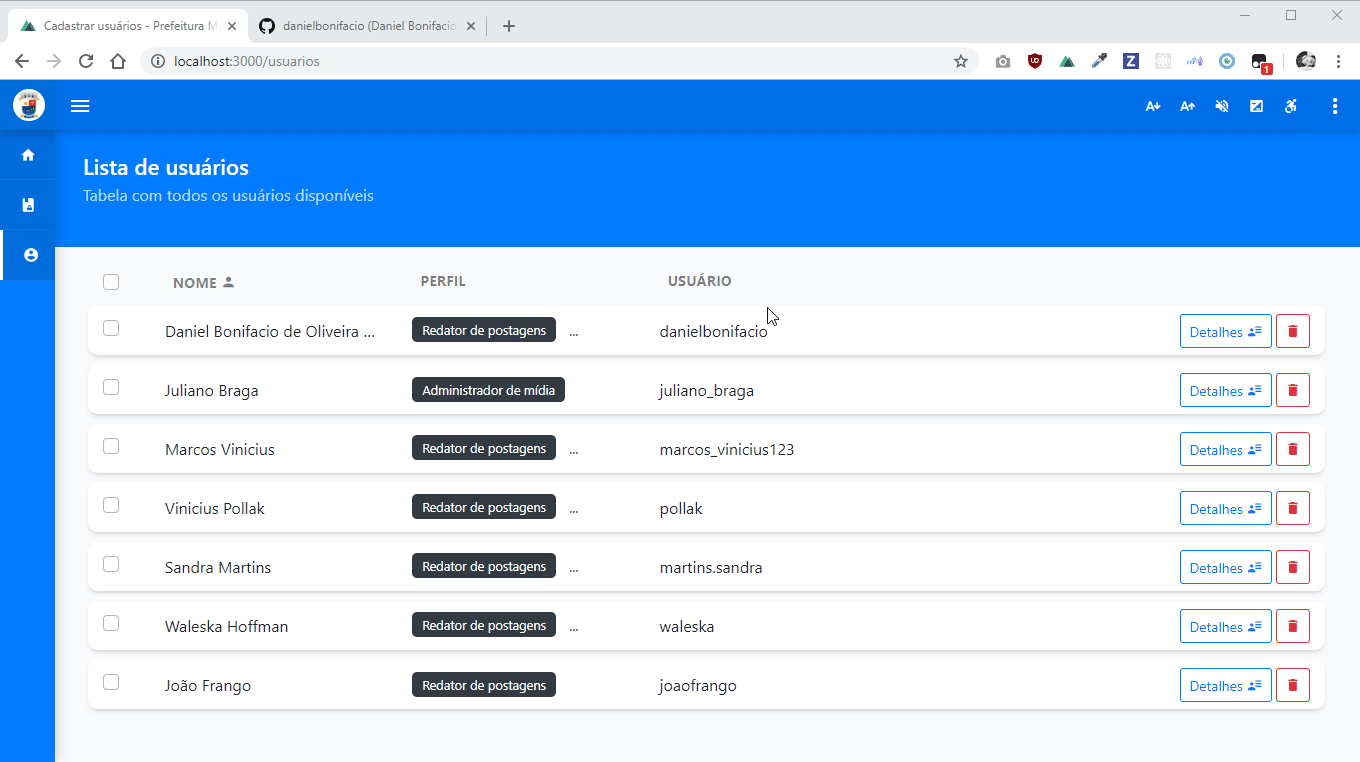Delete user Vinicius Pollak with trash button
This screenshot has width=1360, height=762.
coord(1293,508)
